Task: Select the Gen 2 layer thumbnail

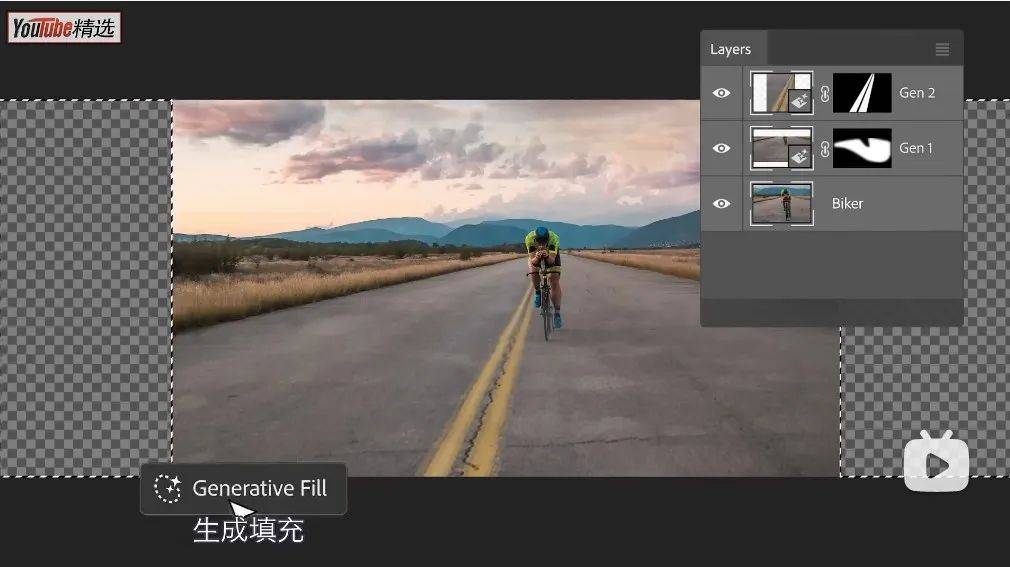Action: tap(782, 93)
